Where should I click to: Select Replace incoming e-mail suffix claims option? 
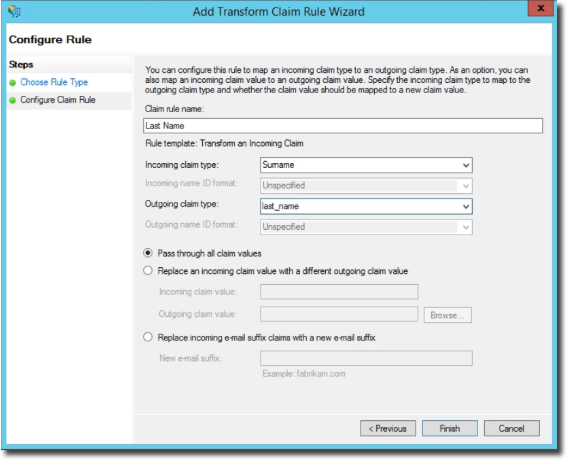(148, 337)
